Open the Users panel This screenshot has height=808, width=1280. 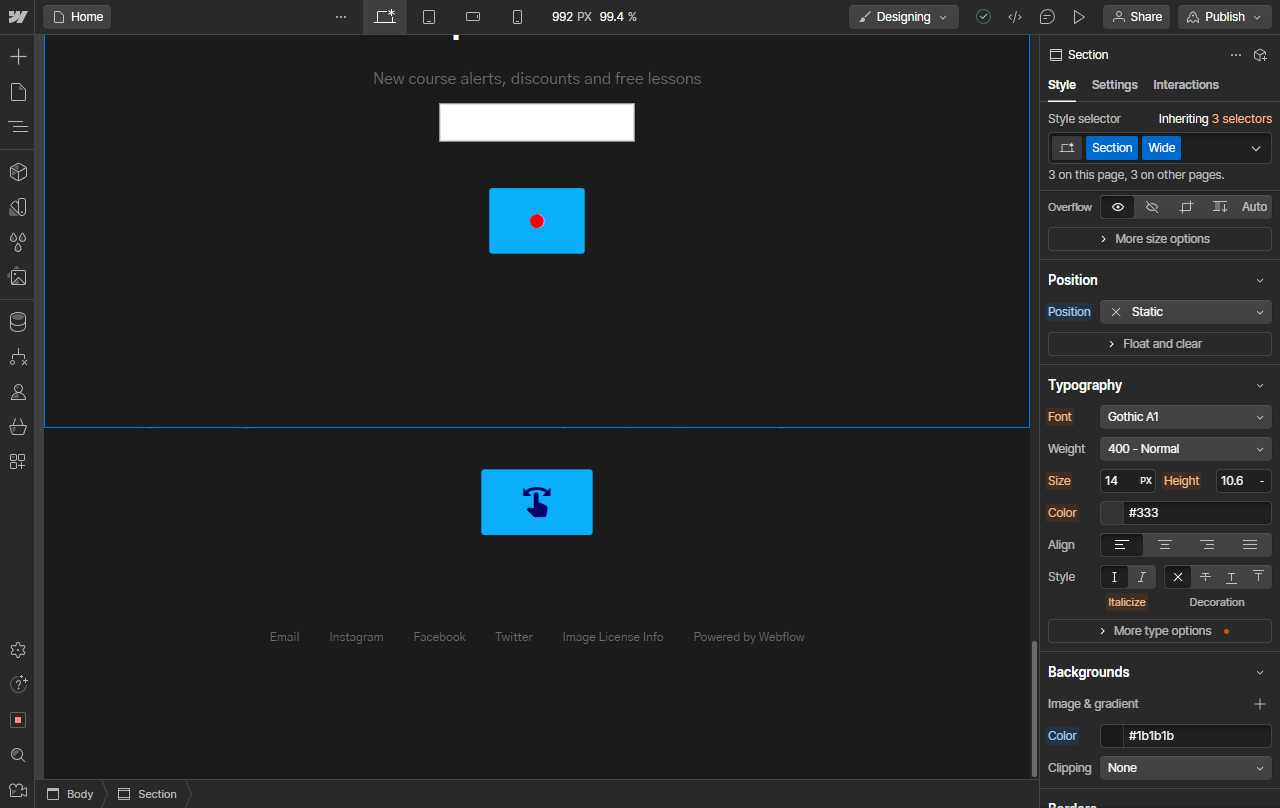point(17,392)
